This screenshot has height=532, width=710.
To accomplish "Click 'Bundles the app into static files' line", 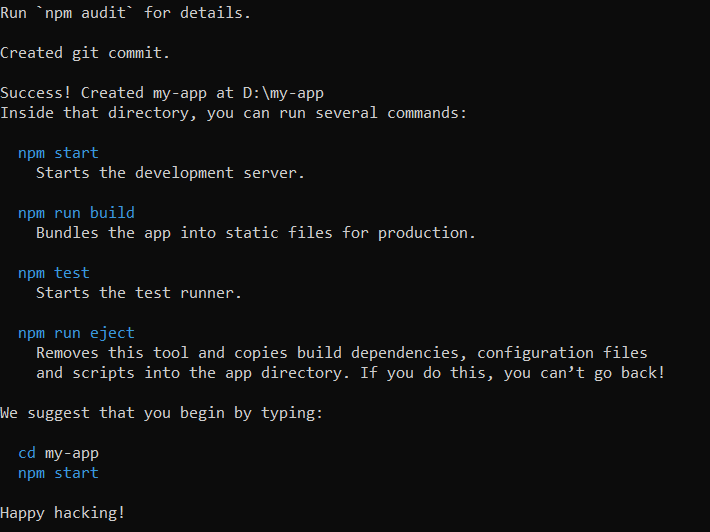I will point(256,233).
